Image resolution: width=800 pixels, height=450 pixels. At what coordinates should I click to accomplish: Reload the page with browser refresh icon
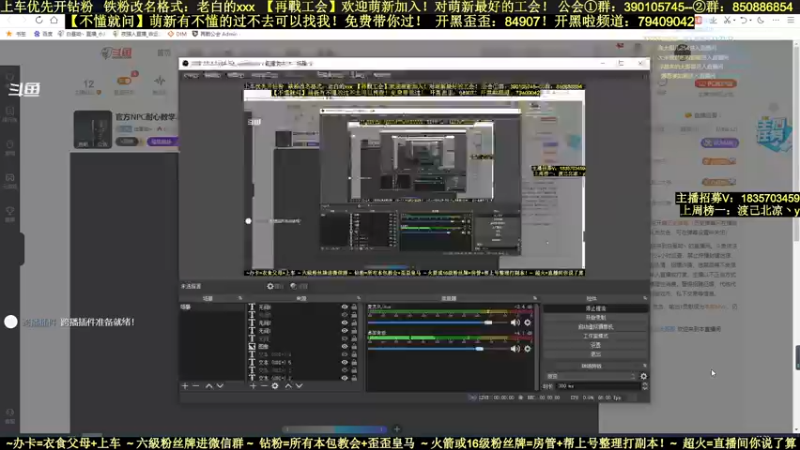39,20
